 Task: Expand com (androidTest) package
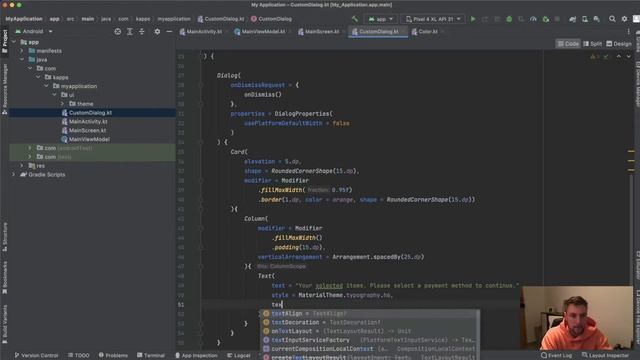point(30,148)
